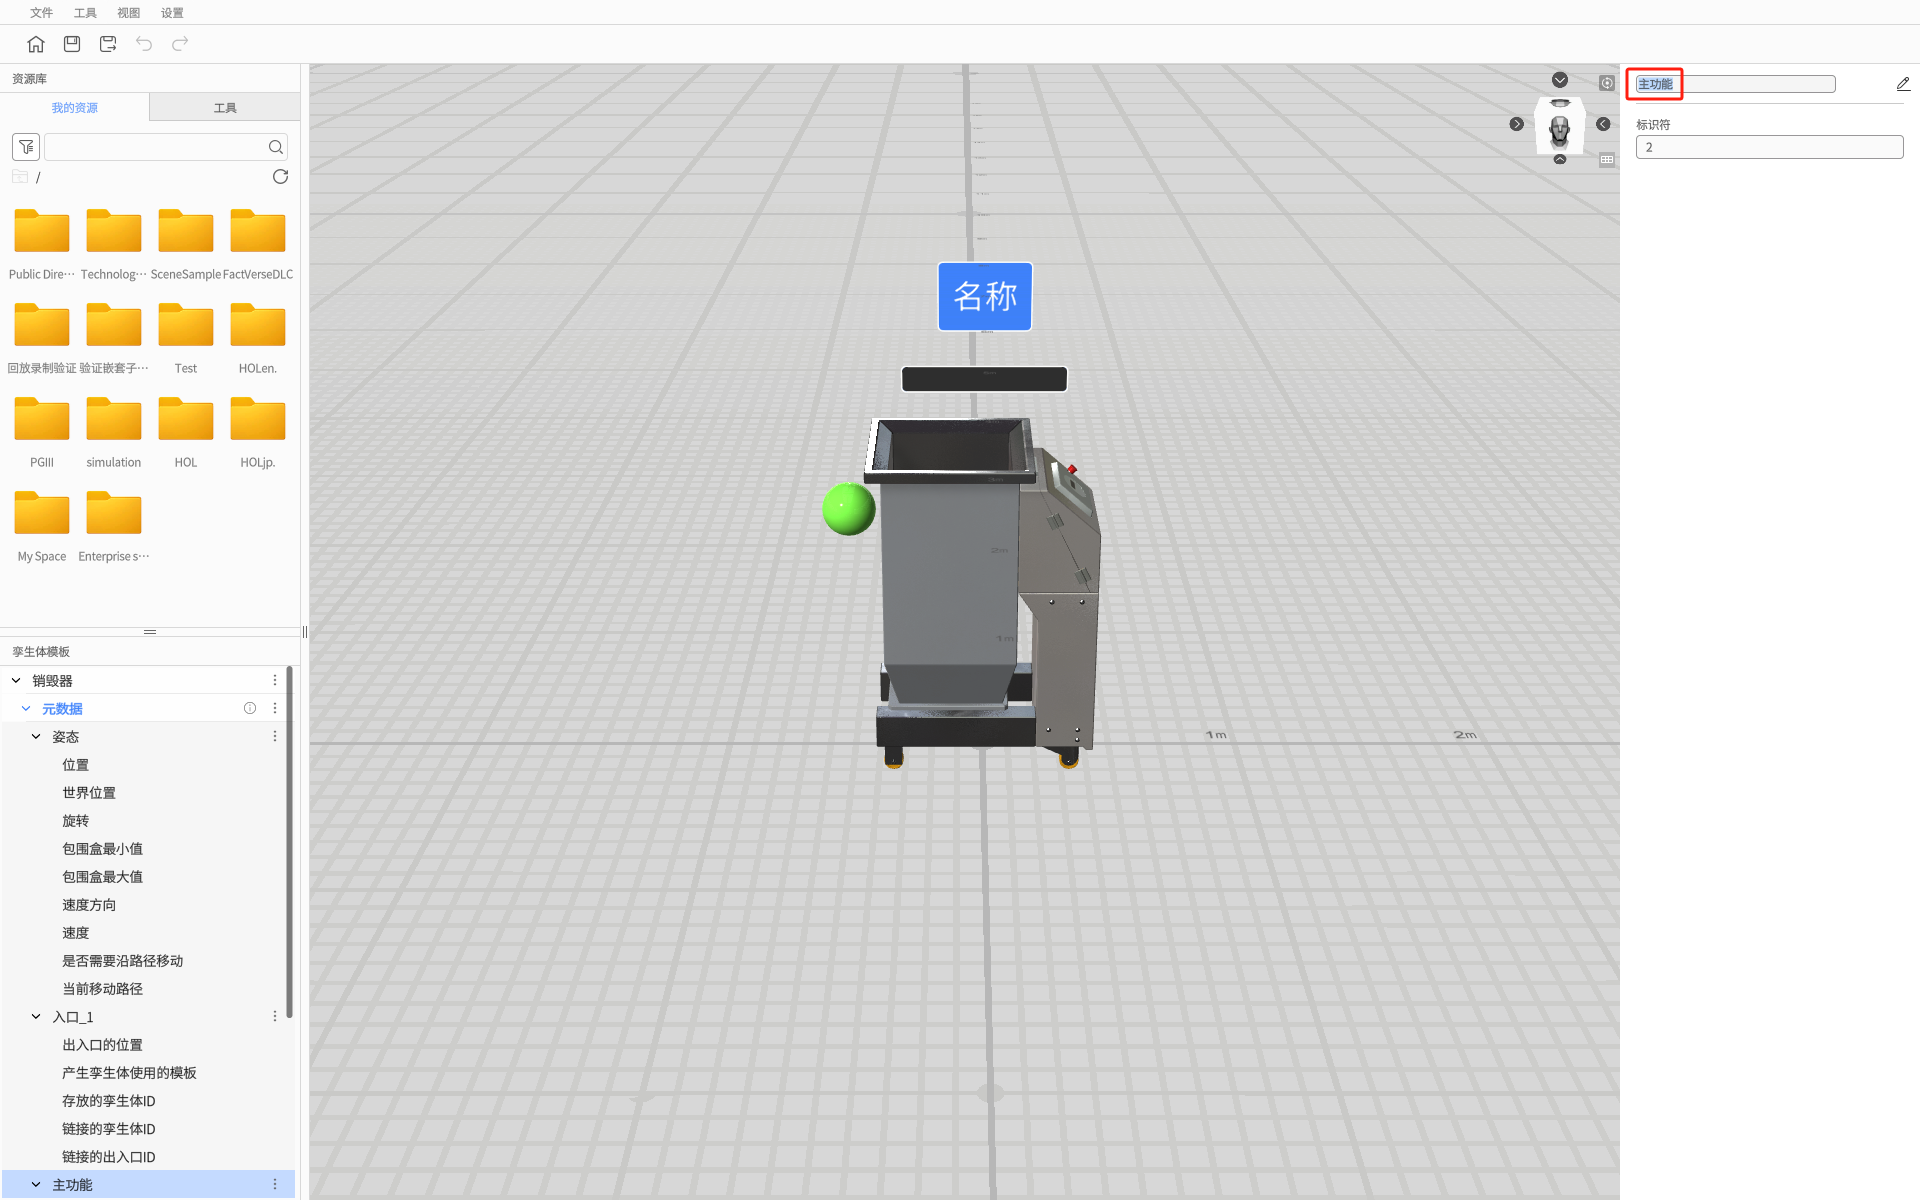The height and width of the screenshot is (1200, 1920).
Task: Open the 主功能 row's three-dot options
Action: (x=275, y=1185)
